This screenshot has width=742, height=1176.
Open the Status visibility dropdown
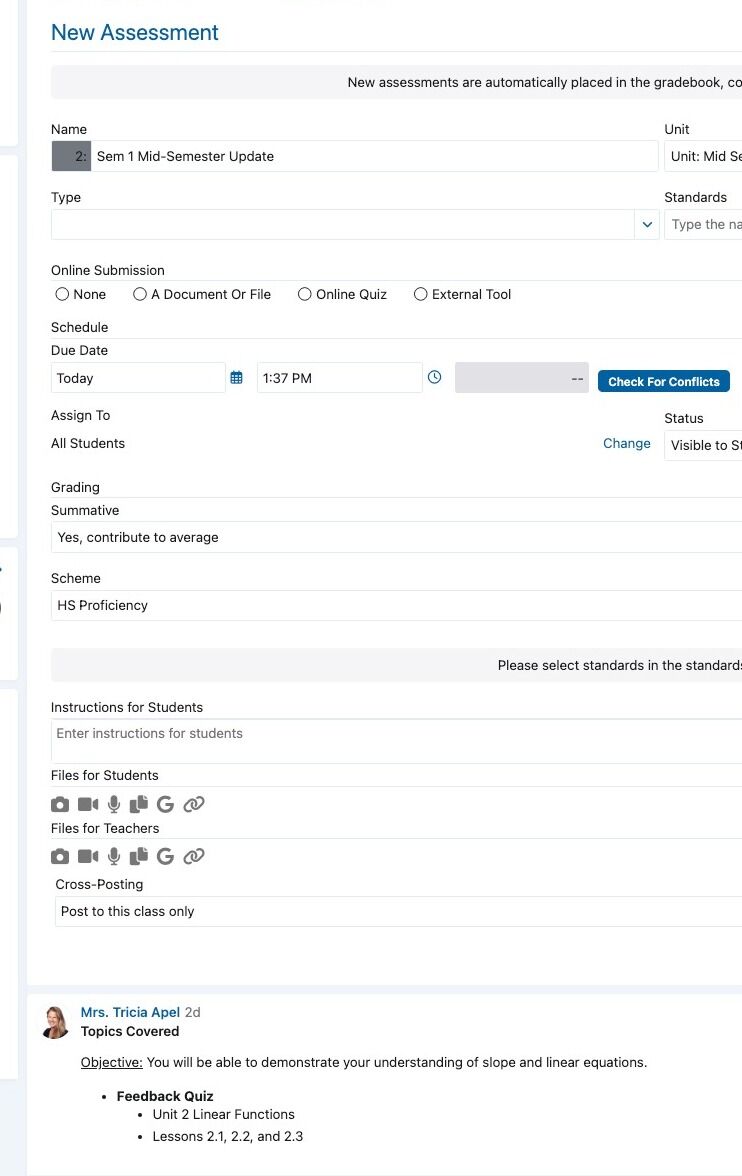click(703, 446)
